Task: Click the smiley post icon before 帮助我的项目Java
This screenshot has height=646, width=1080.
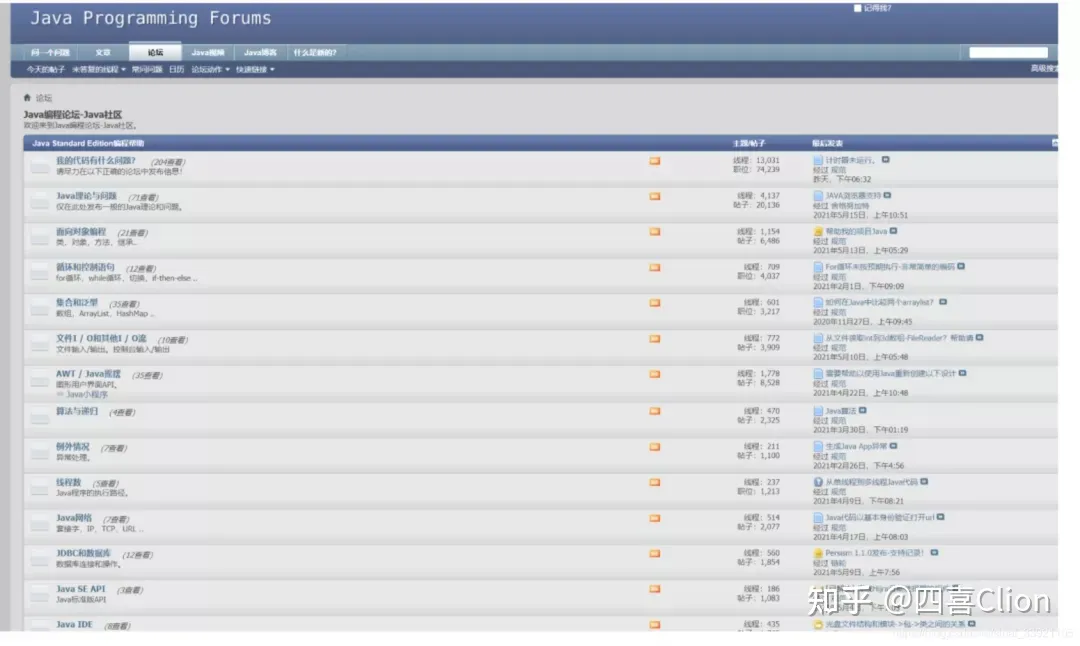Action: pos(818,232)
